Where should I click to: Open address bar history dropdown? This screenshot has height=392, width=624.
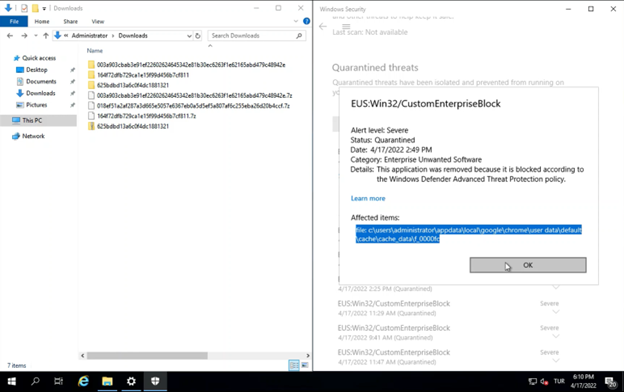coord(189,36)
